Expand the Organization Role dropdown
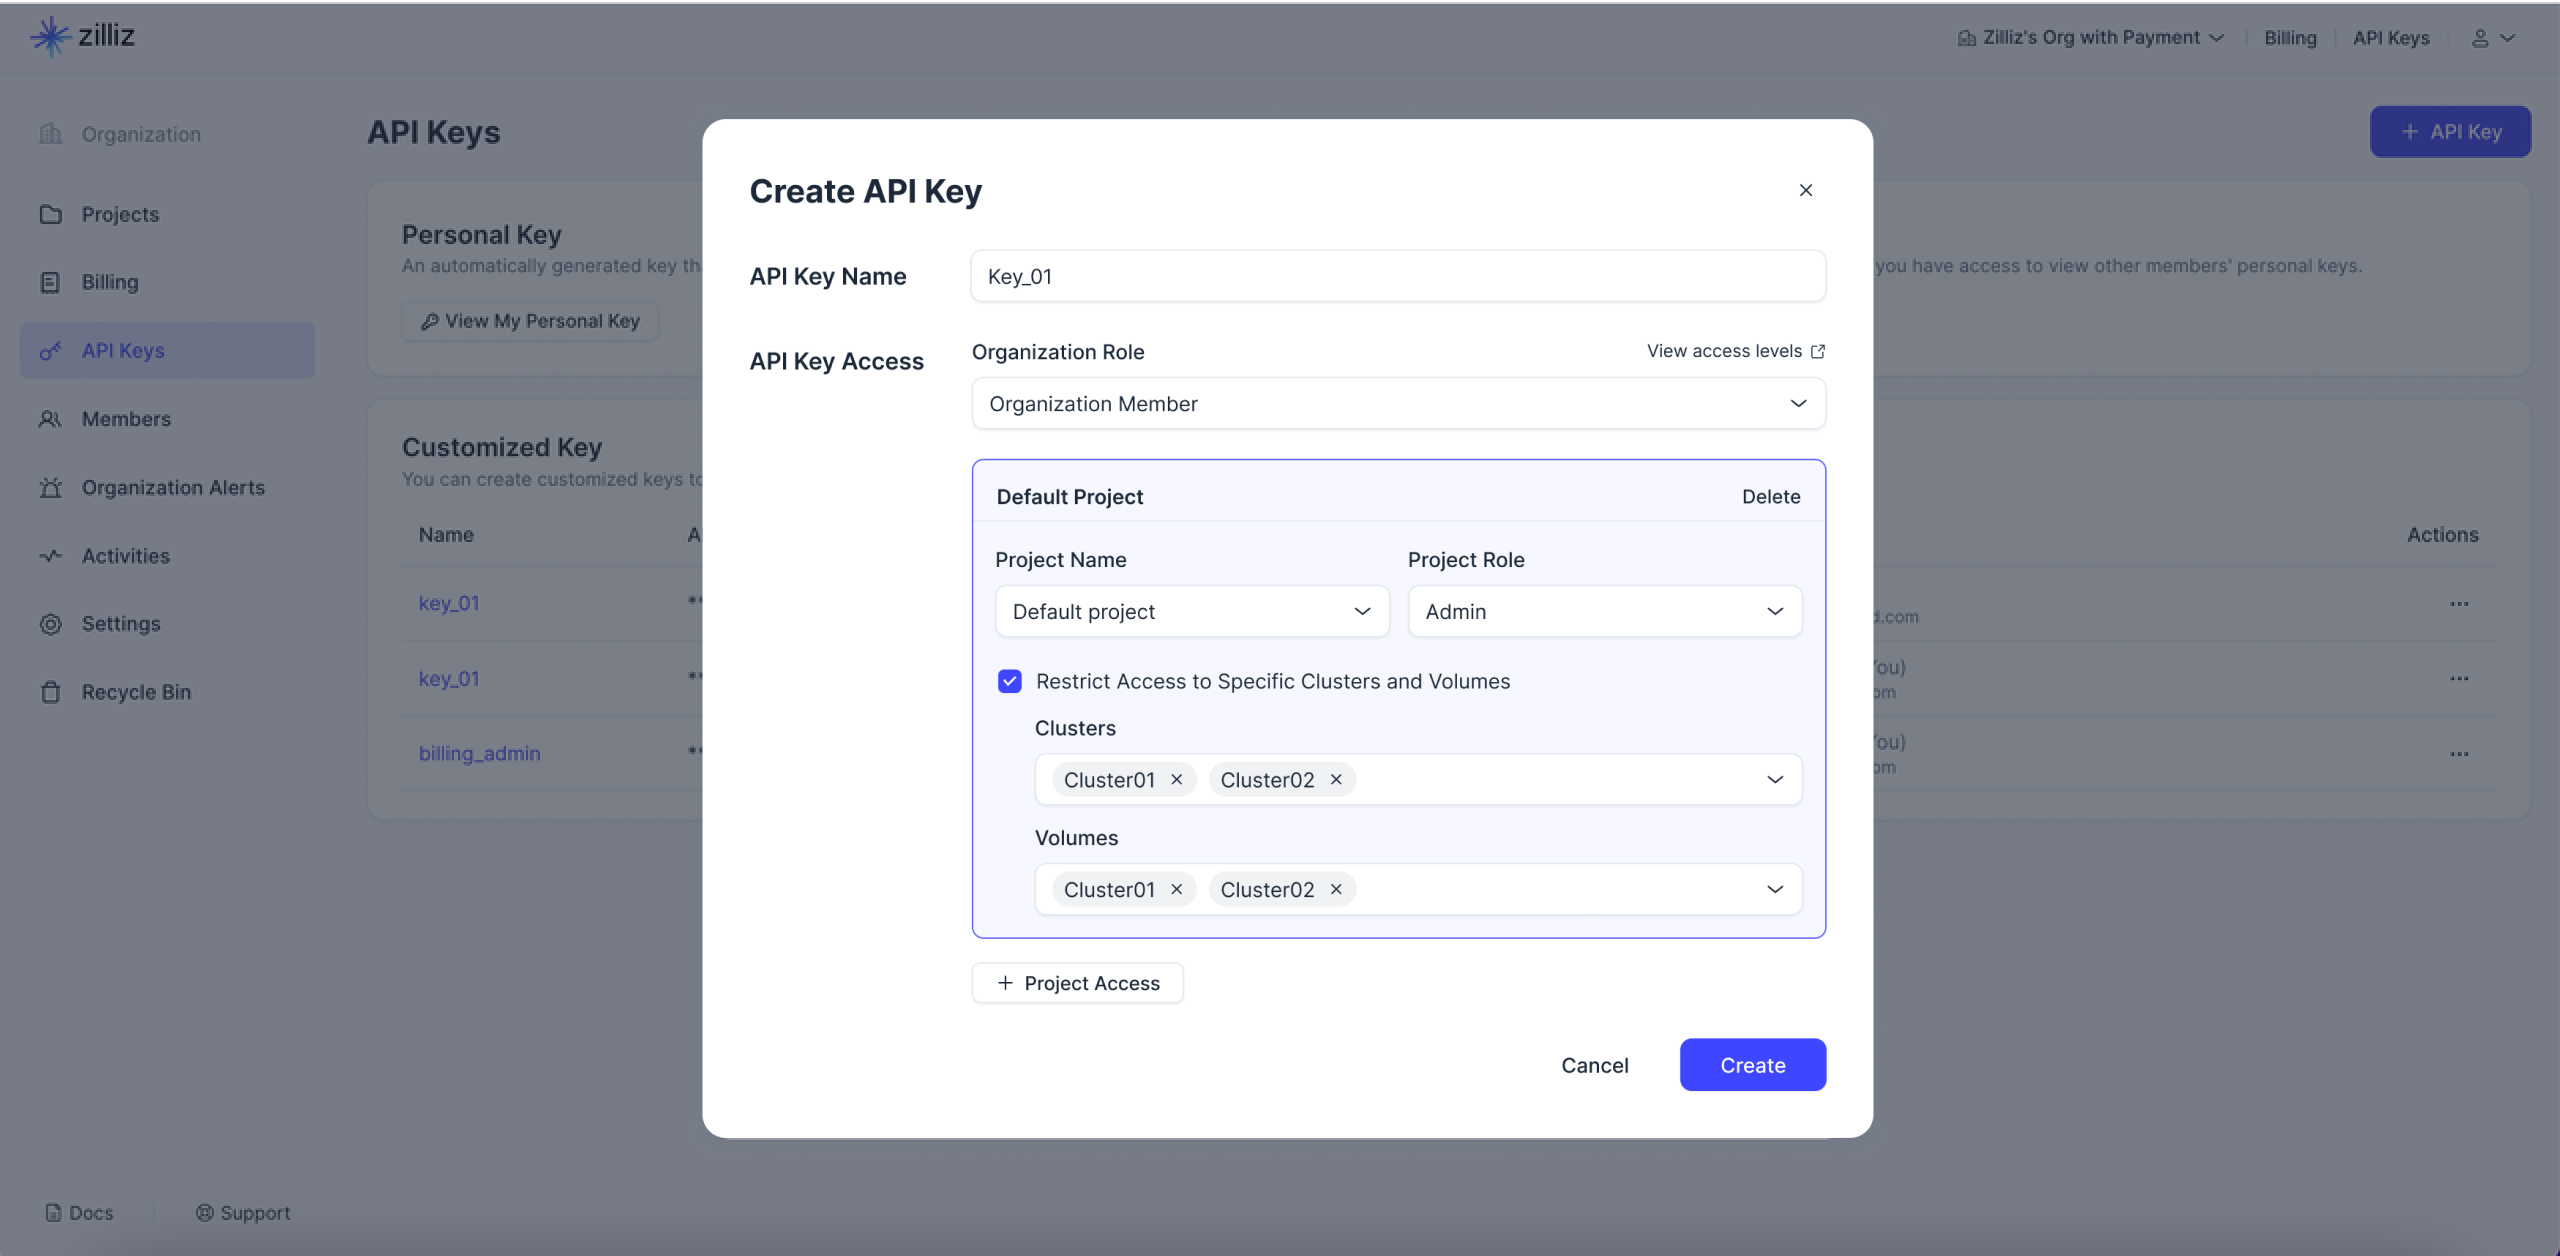2560x1256 pixels. point(1398,404)
